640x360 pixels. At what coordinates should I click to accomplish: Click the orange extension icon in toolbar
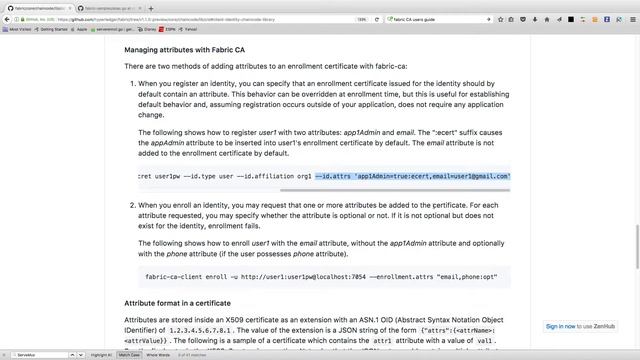[595, 20]
